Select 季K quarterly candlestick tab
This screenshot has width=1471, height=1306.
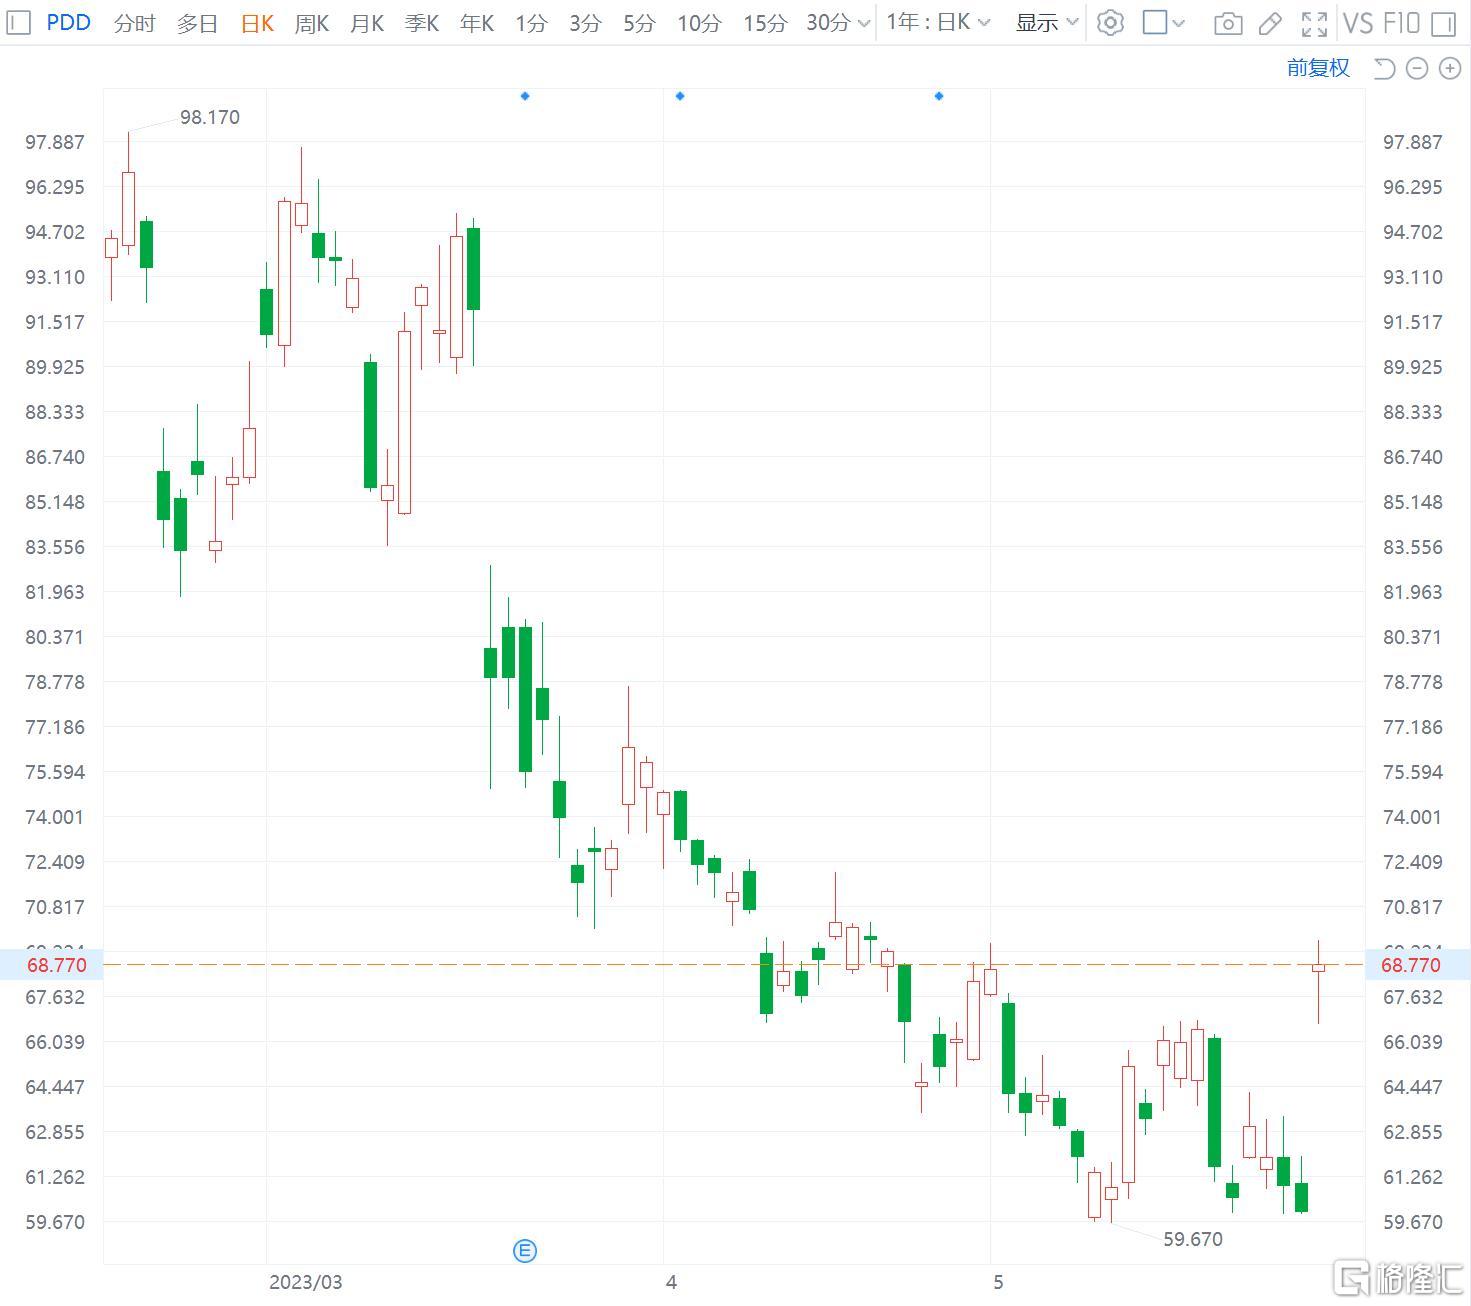pos(422,23)
